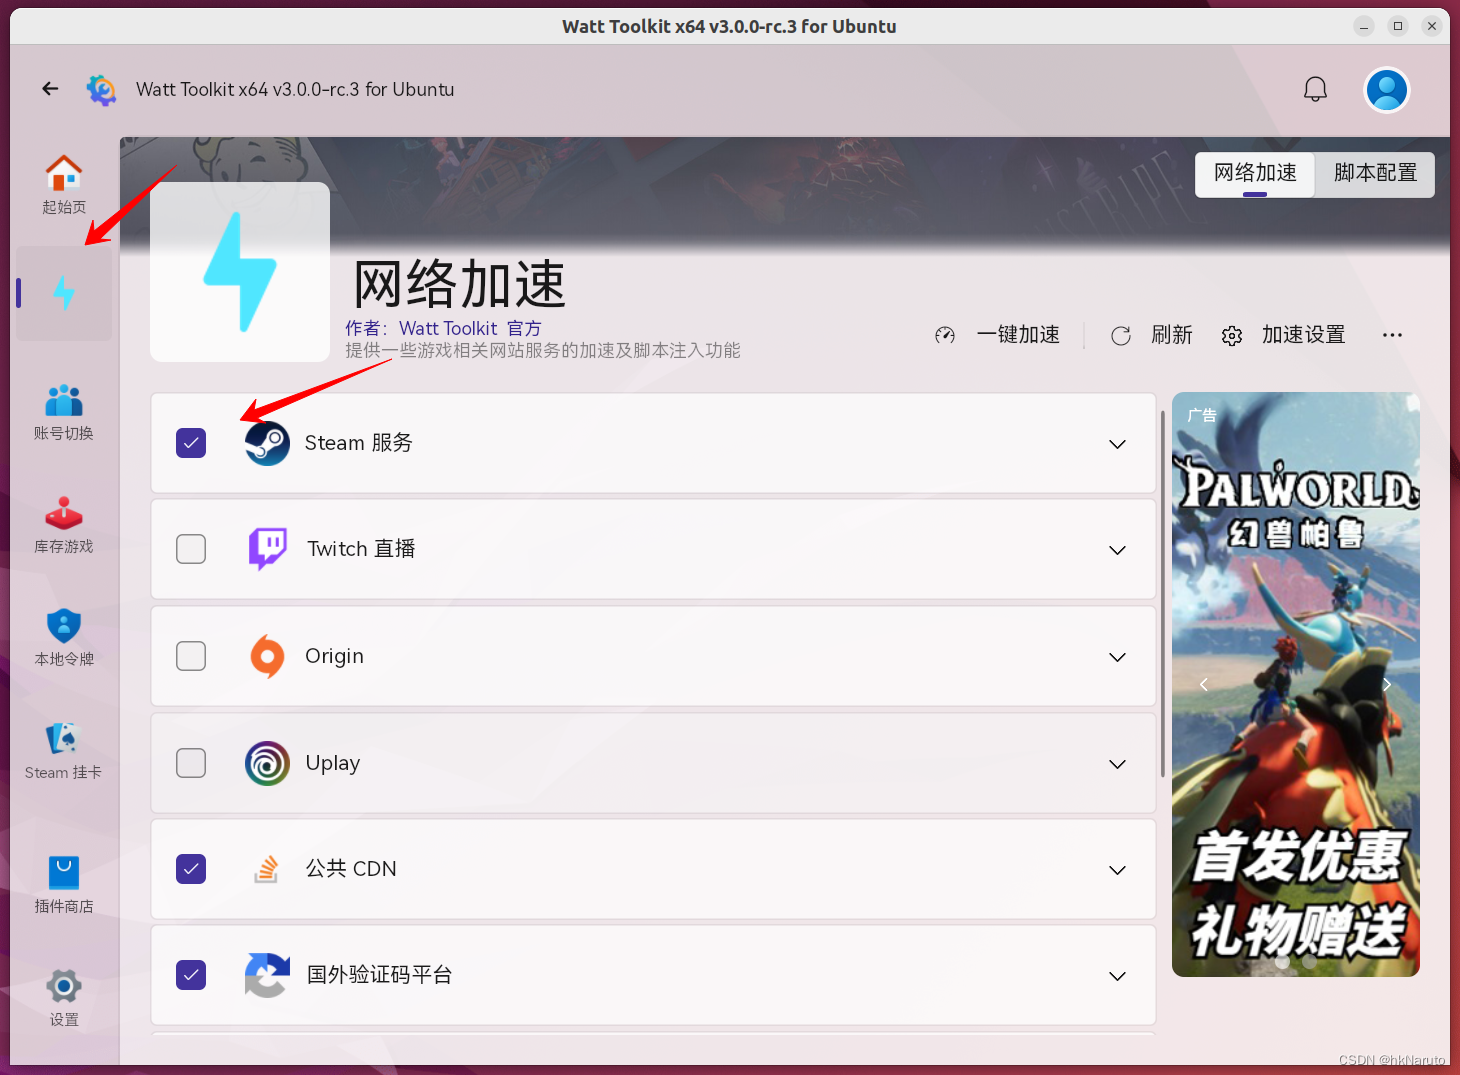
Task: Uncheck the 国外验证码平台 checkbox
Action: click(191, 975)
